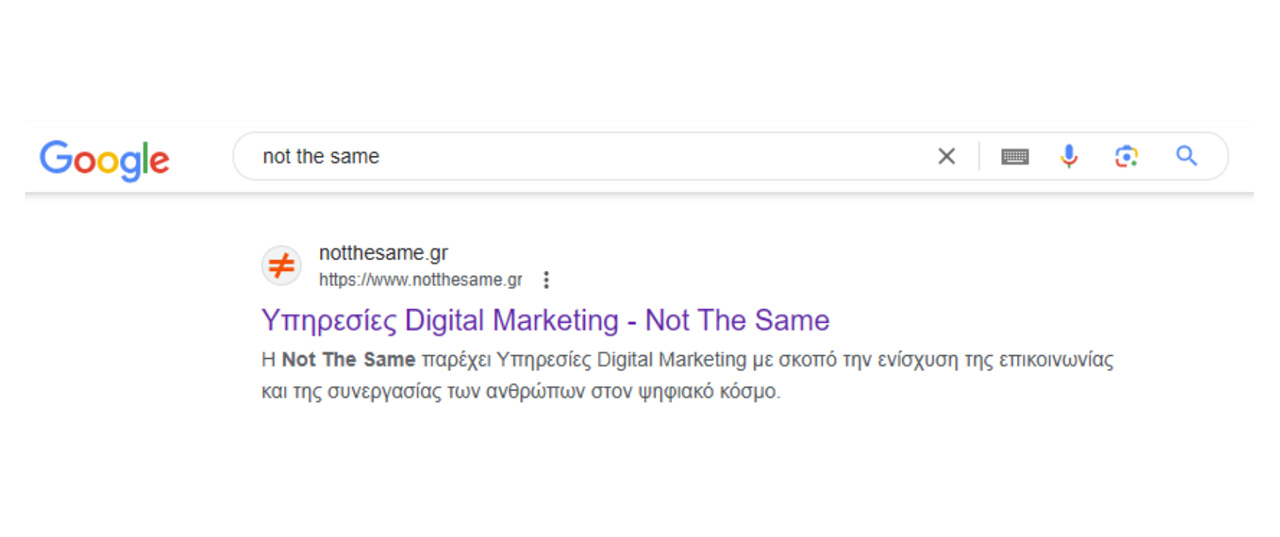Viewport: 1280px width, 537px height.
Task: Submit search with magnifying glass button
Action: coord(1187,156)
